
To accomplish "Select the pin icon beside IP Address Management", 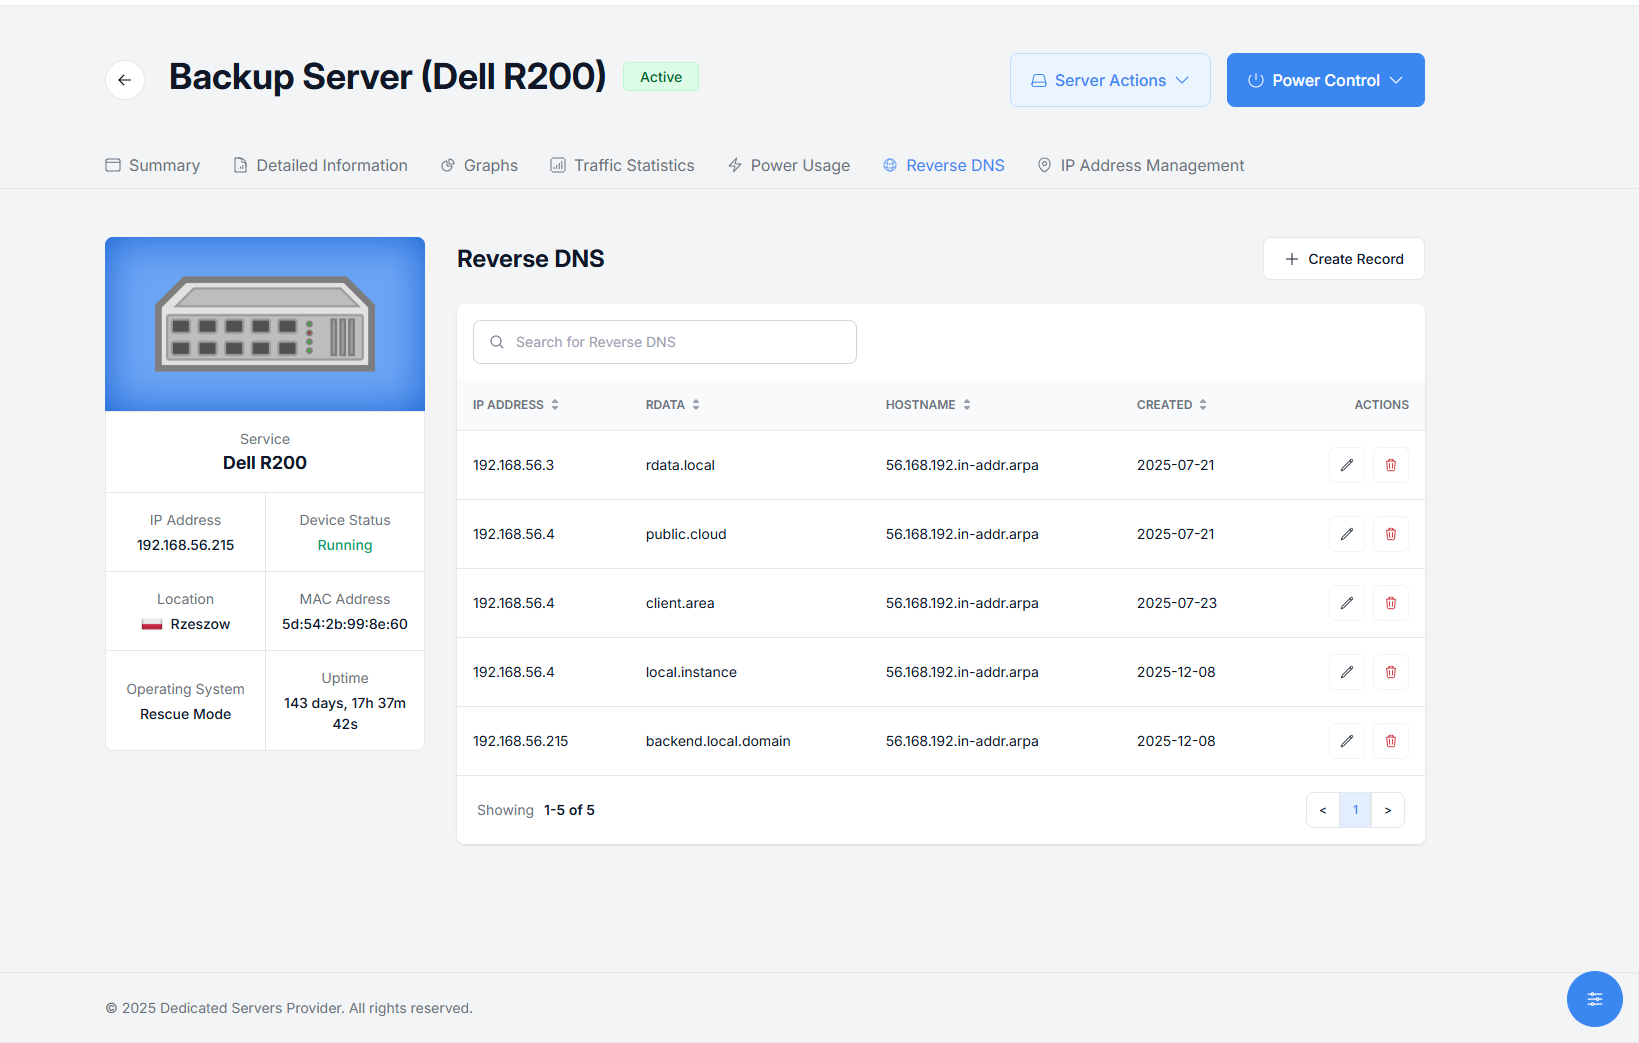I will click(1044, 165).
